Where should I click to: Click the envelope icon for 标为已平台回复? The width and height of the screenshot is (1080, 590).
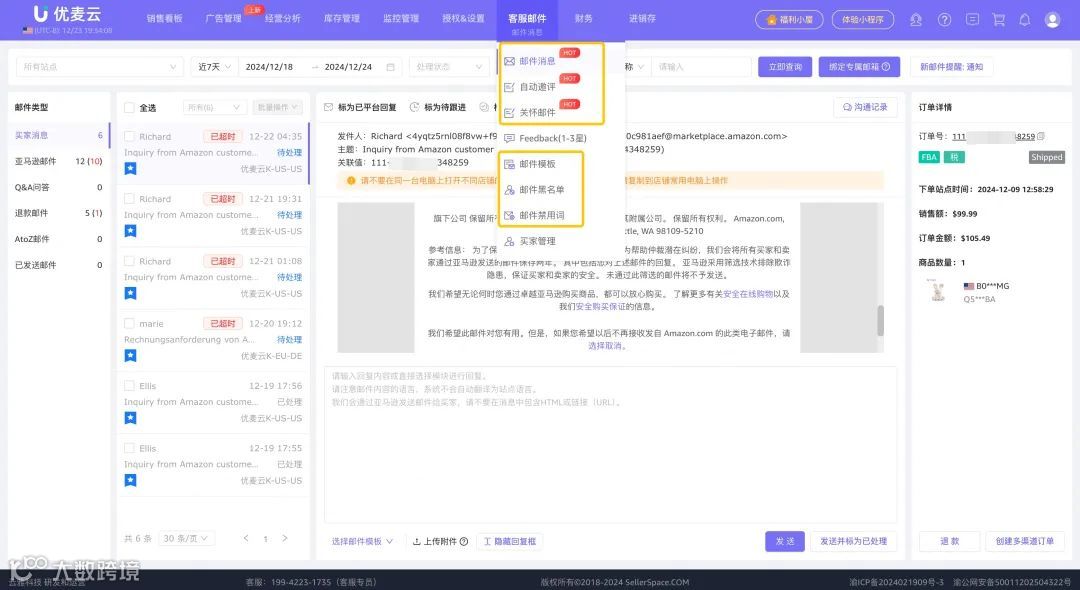[329, 107]
